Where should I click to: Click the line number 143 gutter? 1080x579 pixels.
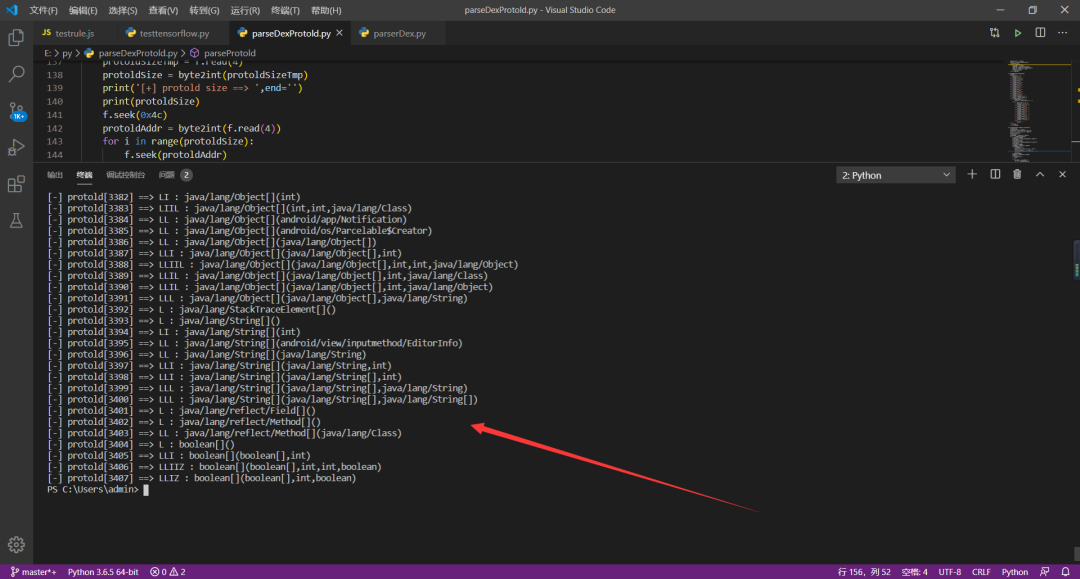(54, 141)
